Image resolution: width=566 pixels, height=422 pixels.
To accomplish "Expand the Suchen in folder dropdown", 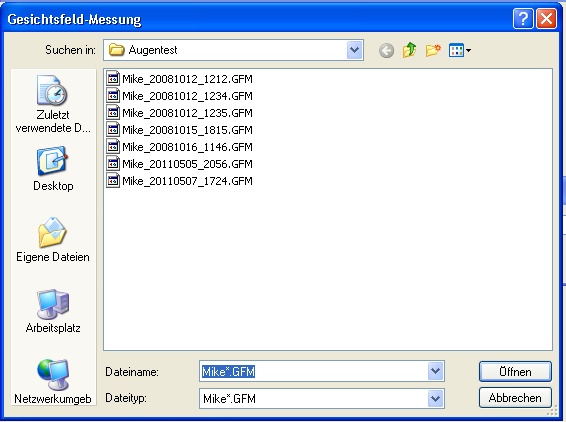I will [x=354, y=50].
